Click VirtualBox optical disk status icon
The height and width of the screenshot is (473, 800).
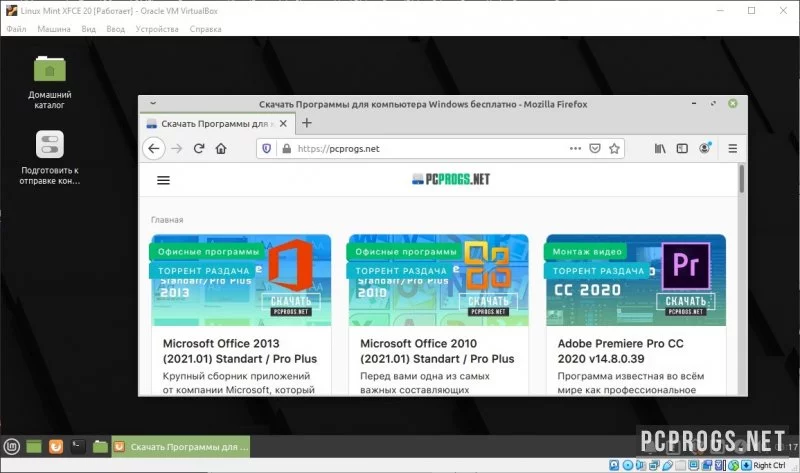coord(628,465)
